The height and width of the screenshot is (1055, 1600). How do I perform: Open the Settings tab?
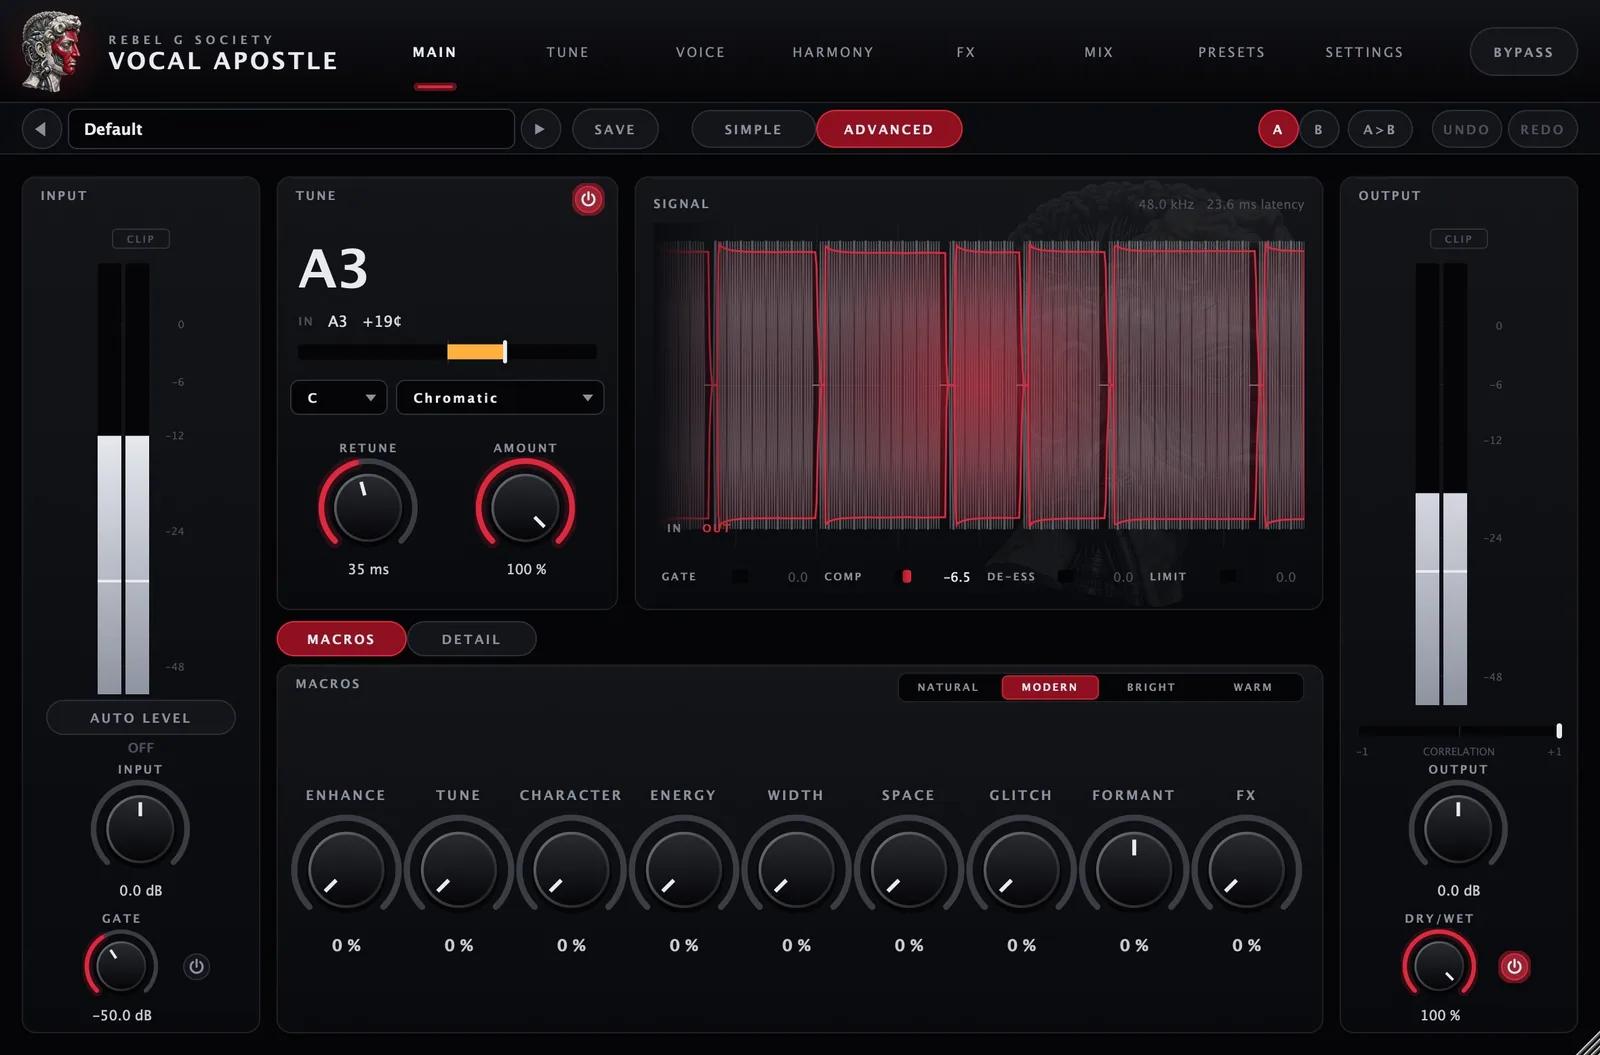1364,52
